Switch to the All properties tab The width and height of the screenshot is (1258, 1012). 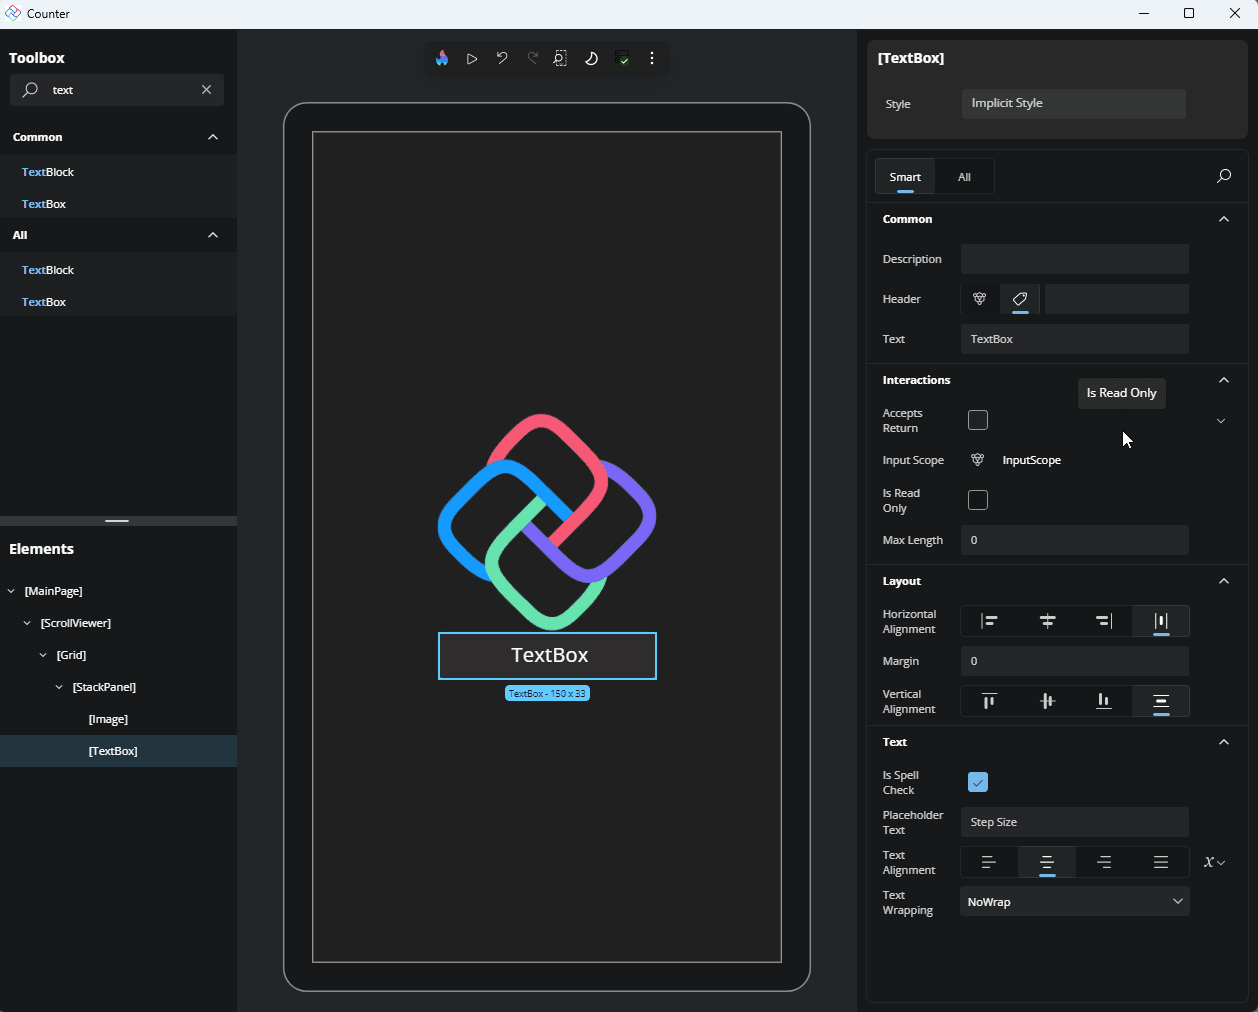point(964,177)
